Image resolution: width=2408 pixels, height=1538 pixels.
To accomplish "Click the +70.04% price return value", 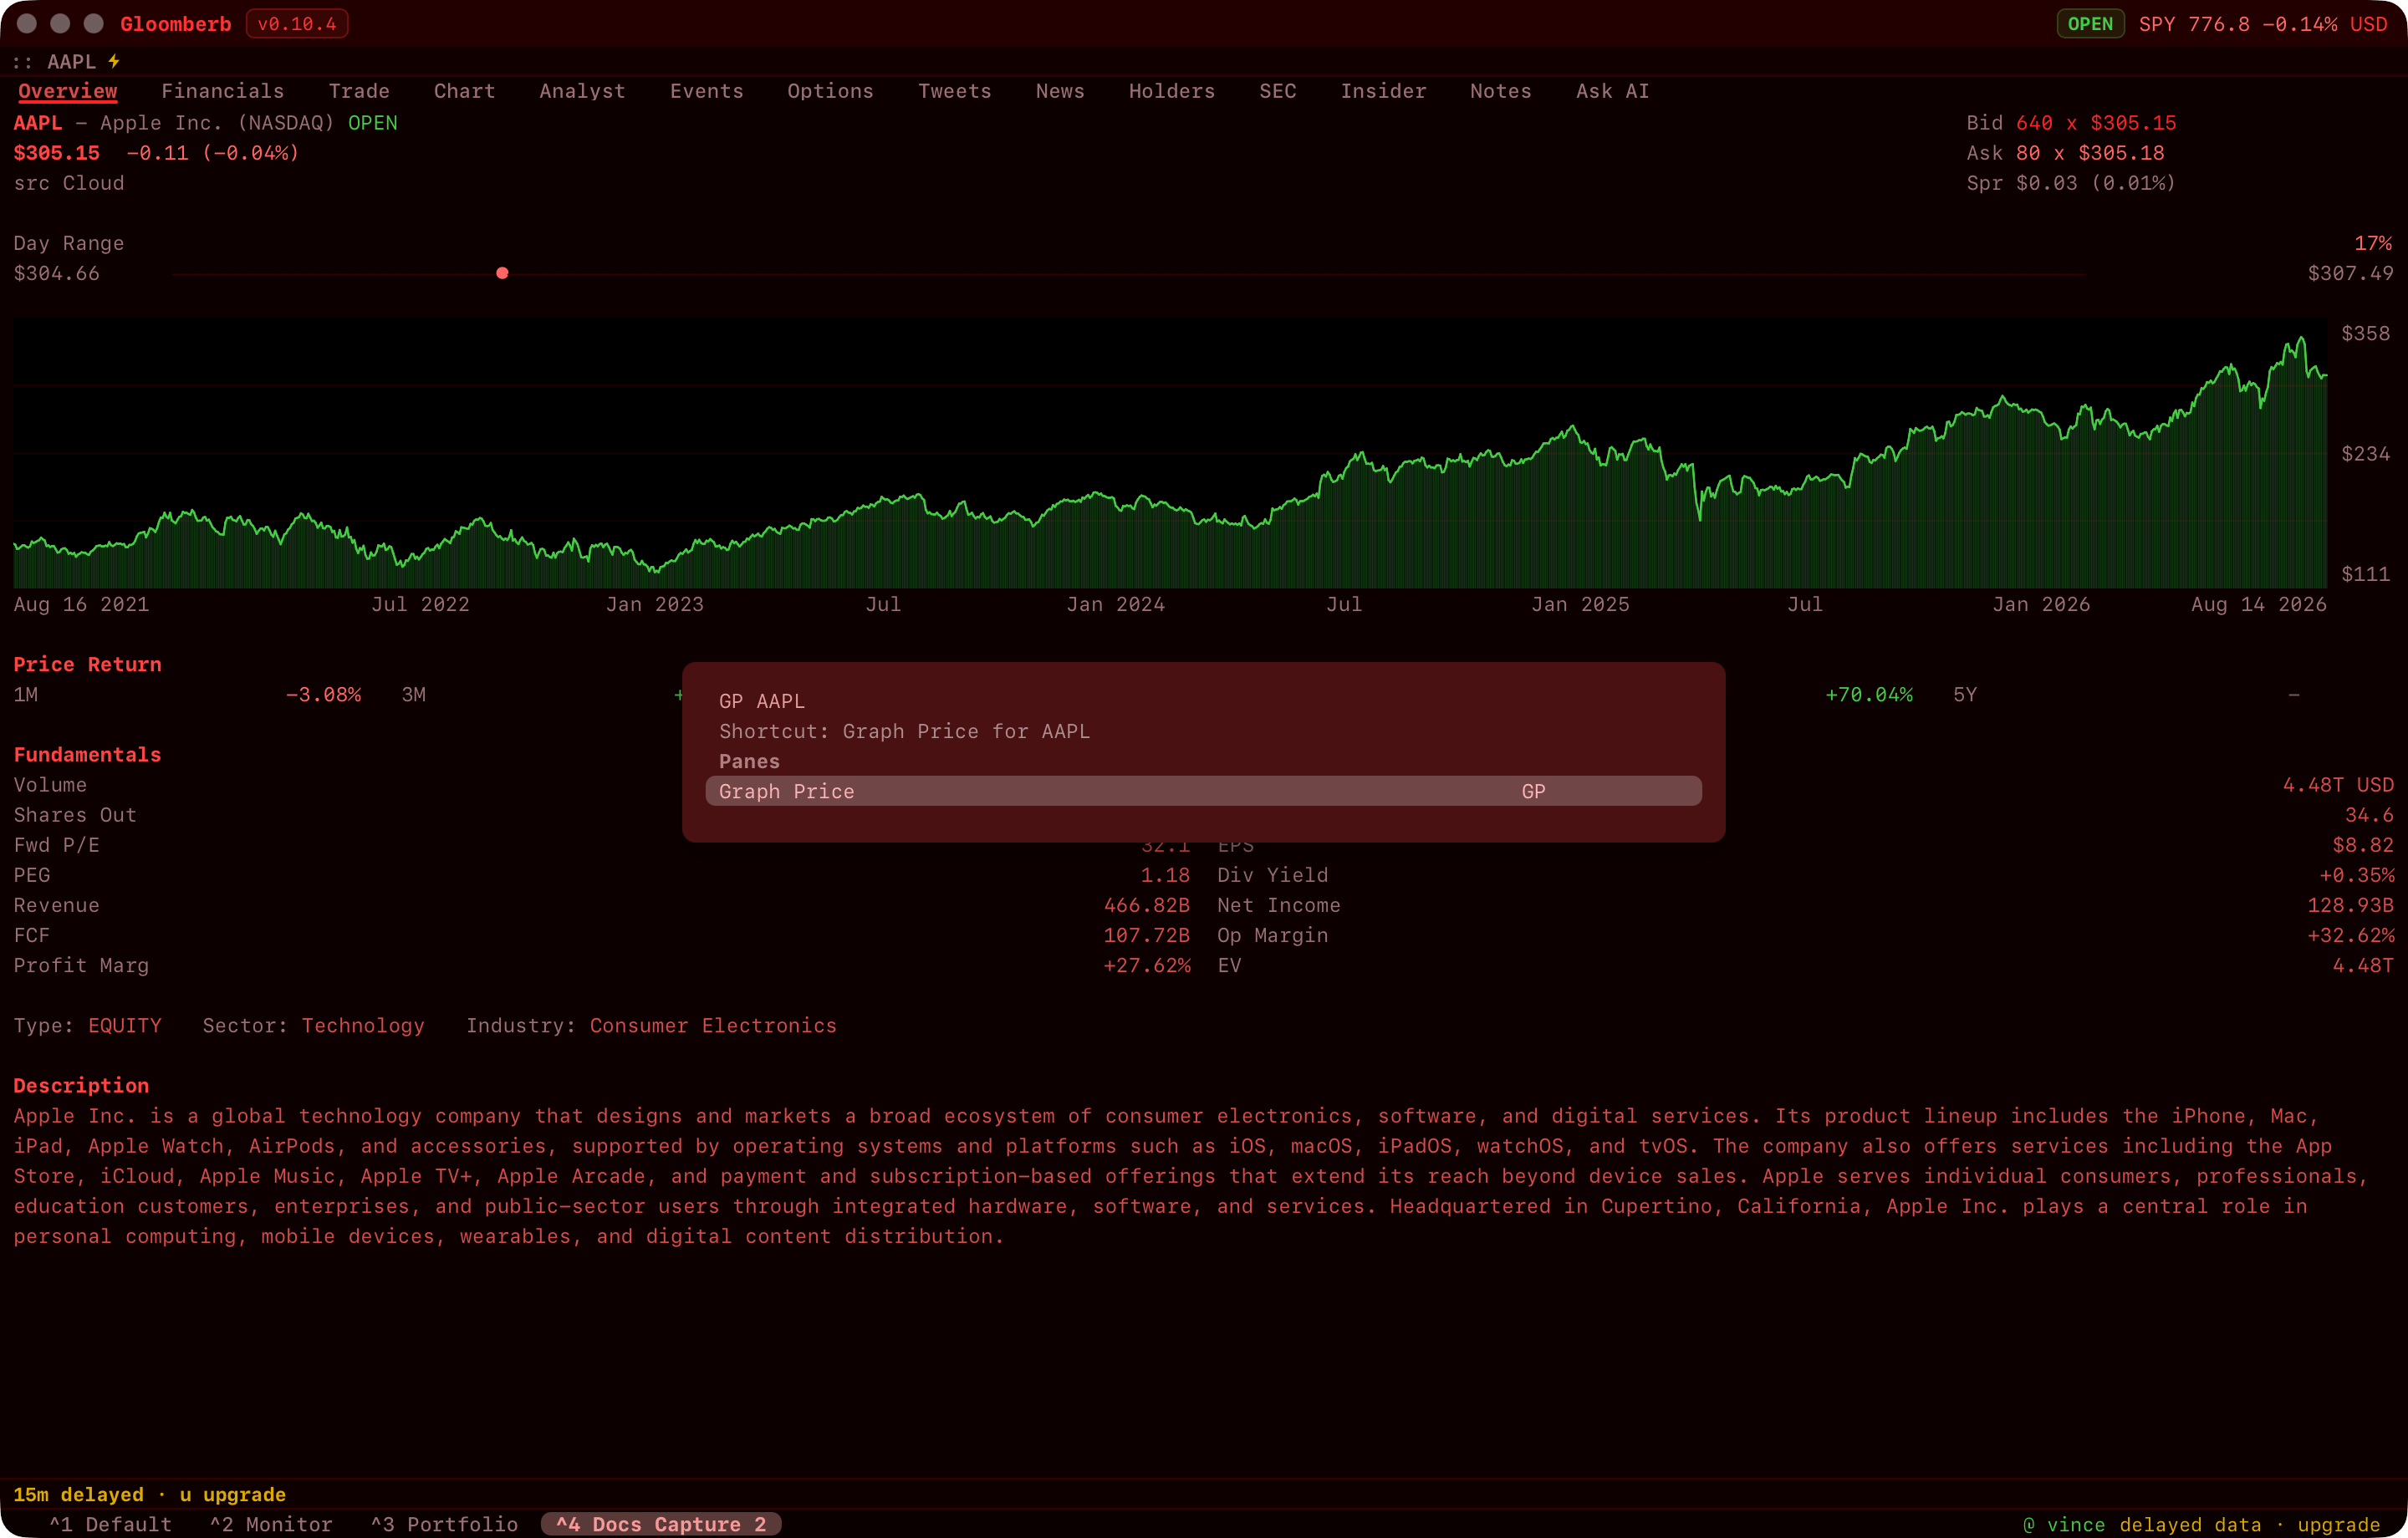I will click(x=1869, y=694).
